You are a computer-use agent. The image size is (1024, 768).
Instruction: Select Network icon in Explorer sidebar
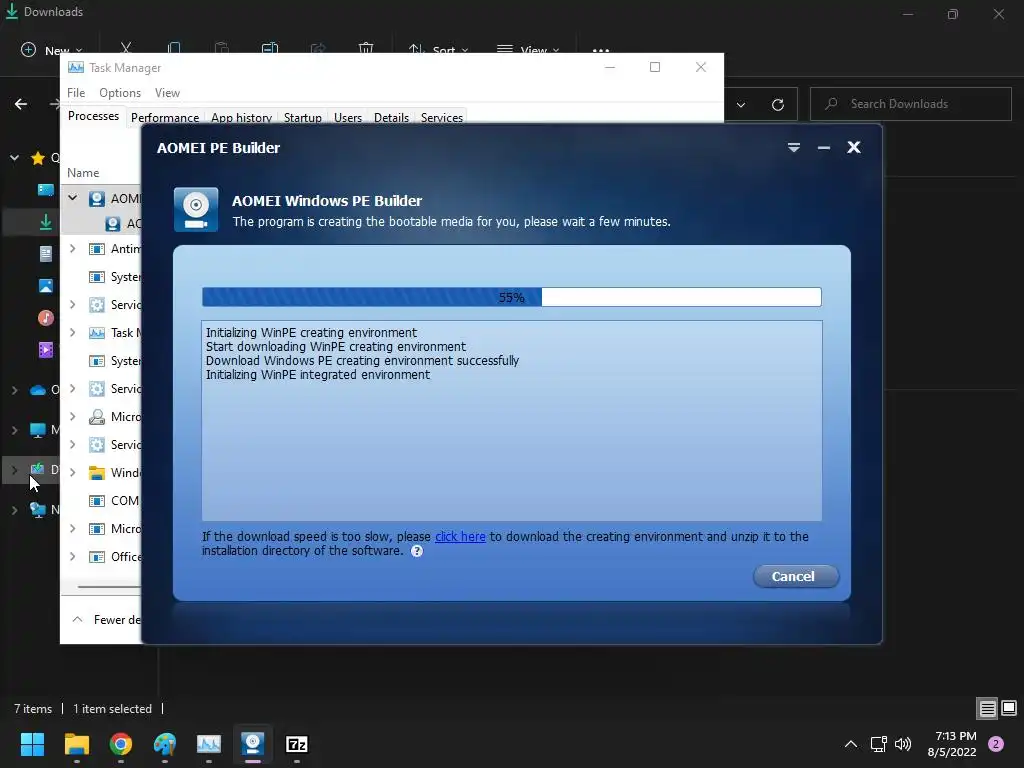[x=38, y=509]
